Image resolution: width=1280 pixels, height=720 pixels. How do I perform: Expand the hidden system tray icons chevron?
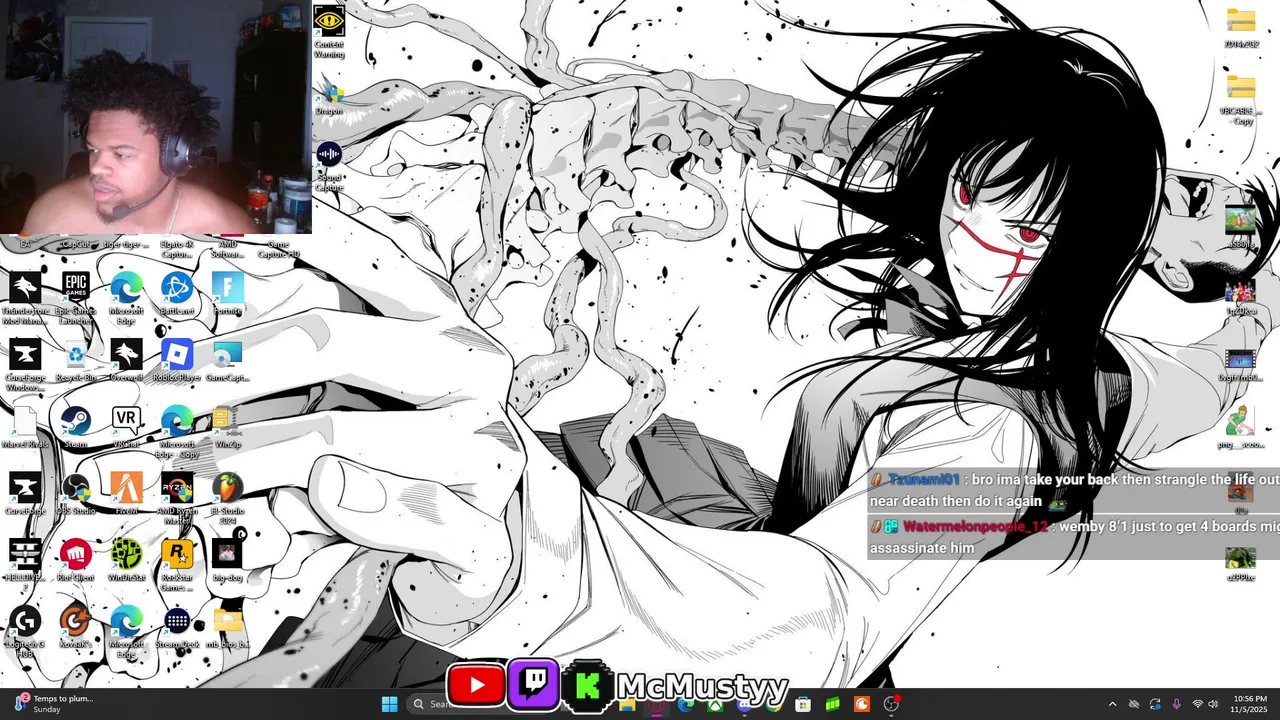click(x=1112, y=704)
